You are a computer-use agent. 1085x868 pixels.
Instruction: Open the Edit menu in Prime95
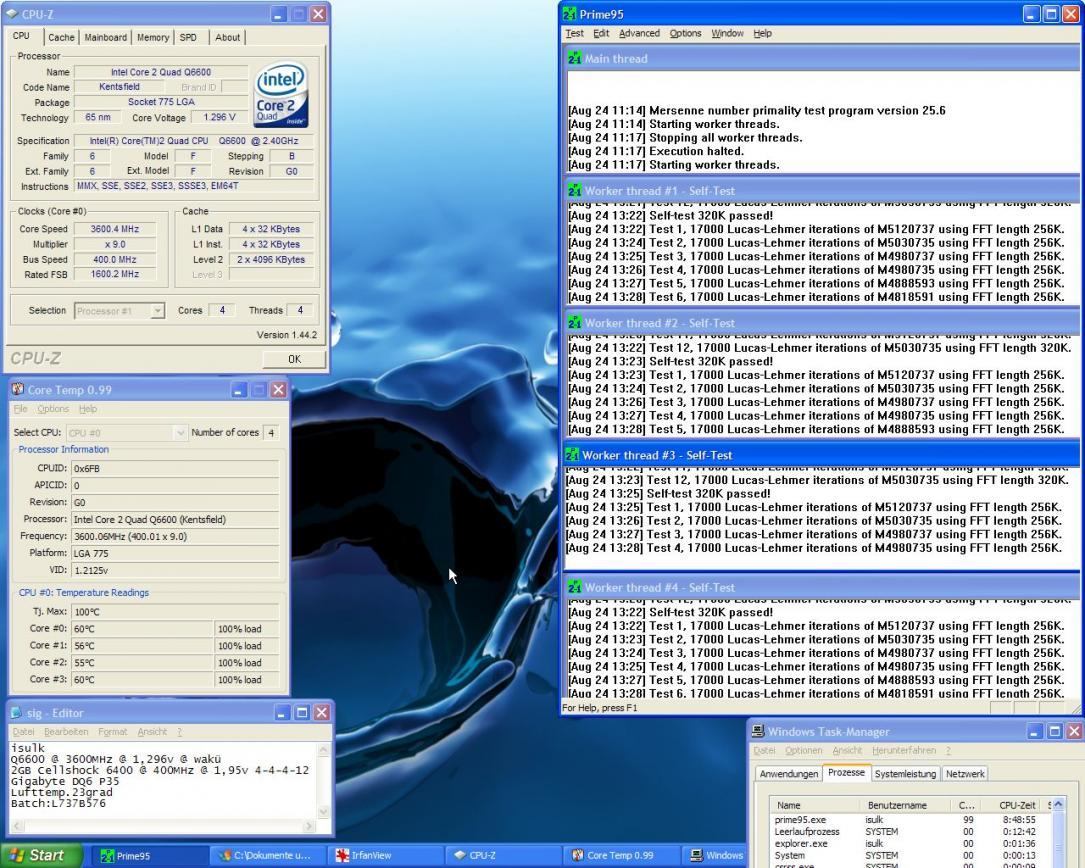(x=601, y=33)
